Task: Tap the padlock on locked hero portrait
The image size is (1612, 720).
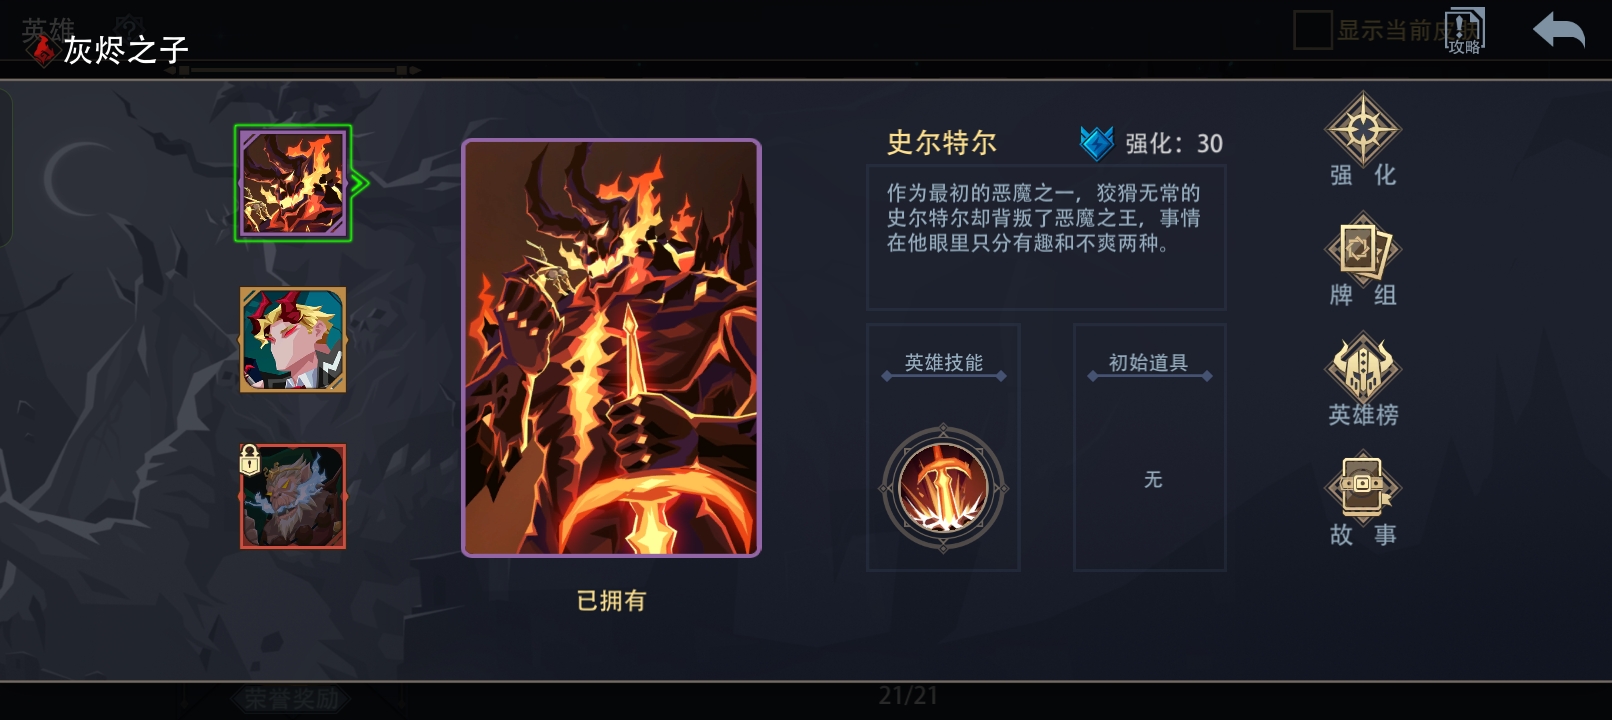Action: 250,459
